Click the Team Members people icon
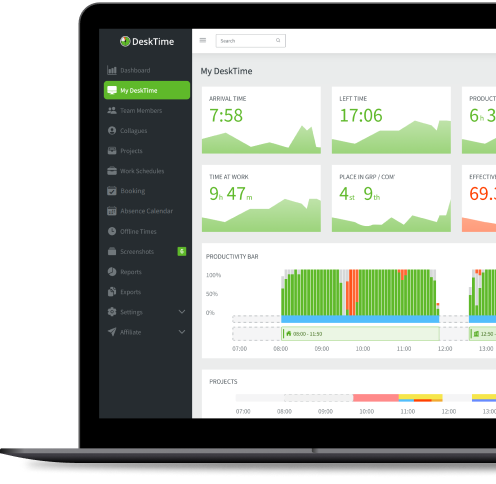 click(112, 110)
